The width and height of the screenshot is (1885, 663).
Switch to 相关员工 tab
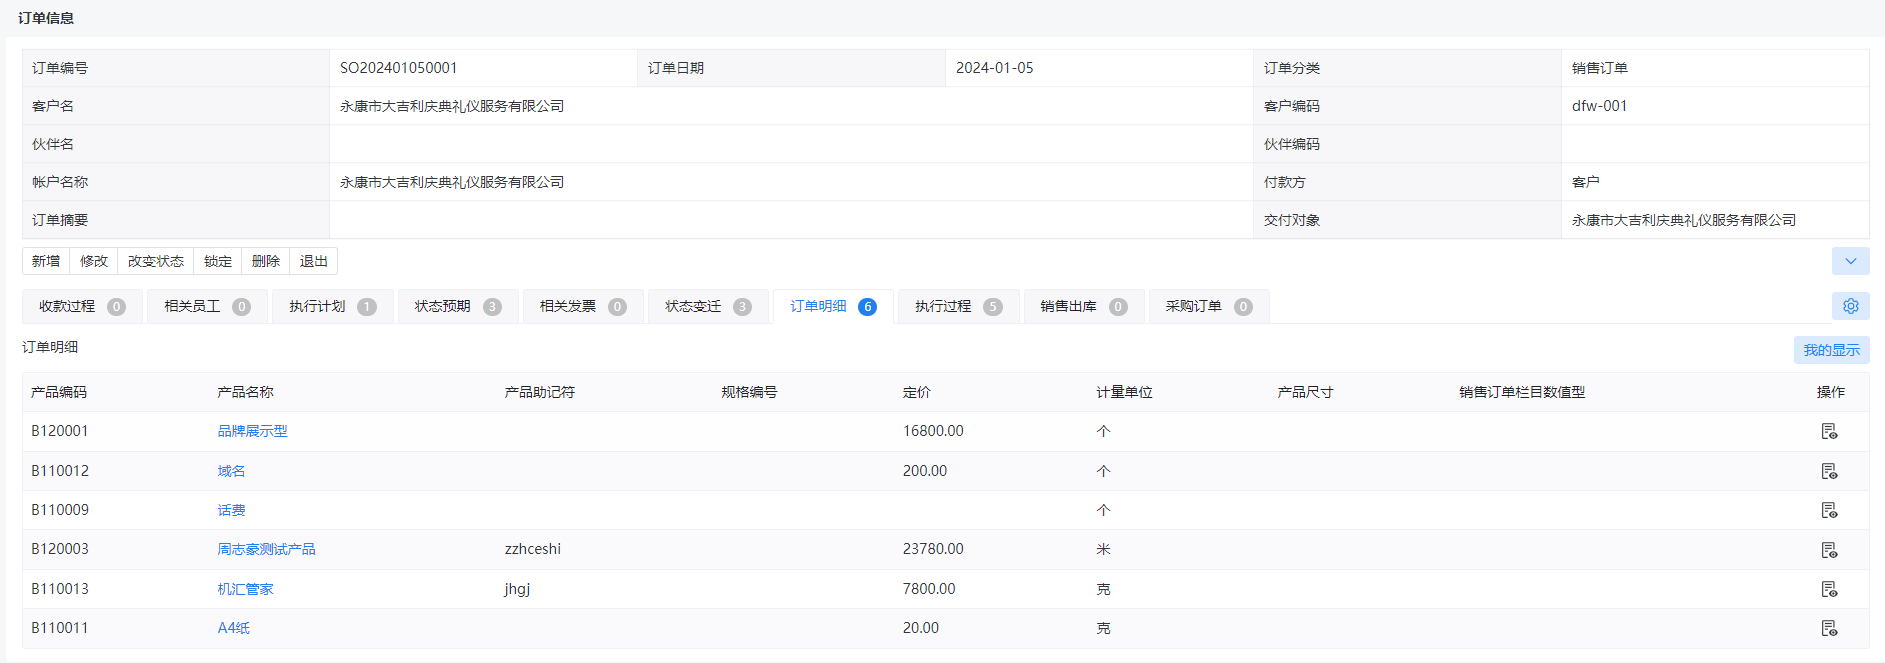[207, 306]
